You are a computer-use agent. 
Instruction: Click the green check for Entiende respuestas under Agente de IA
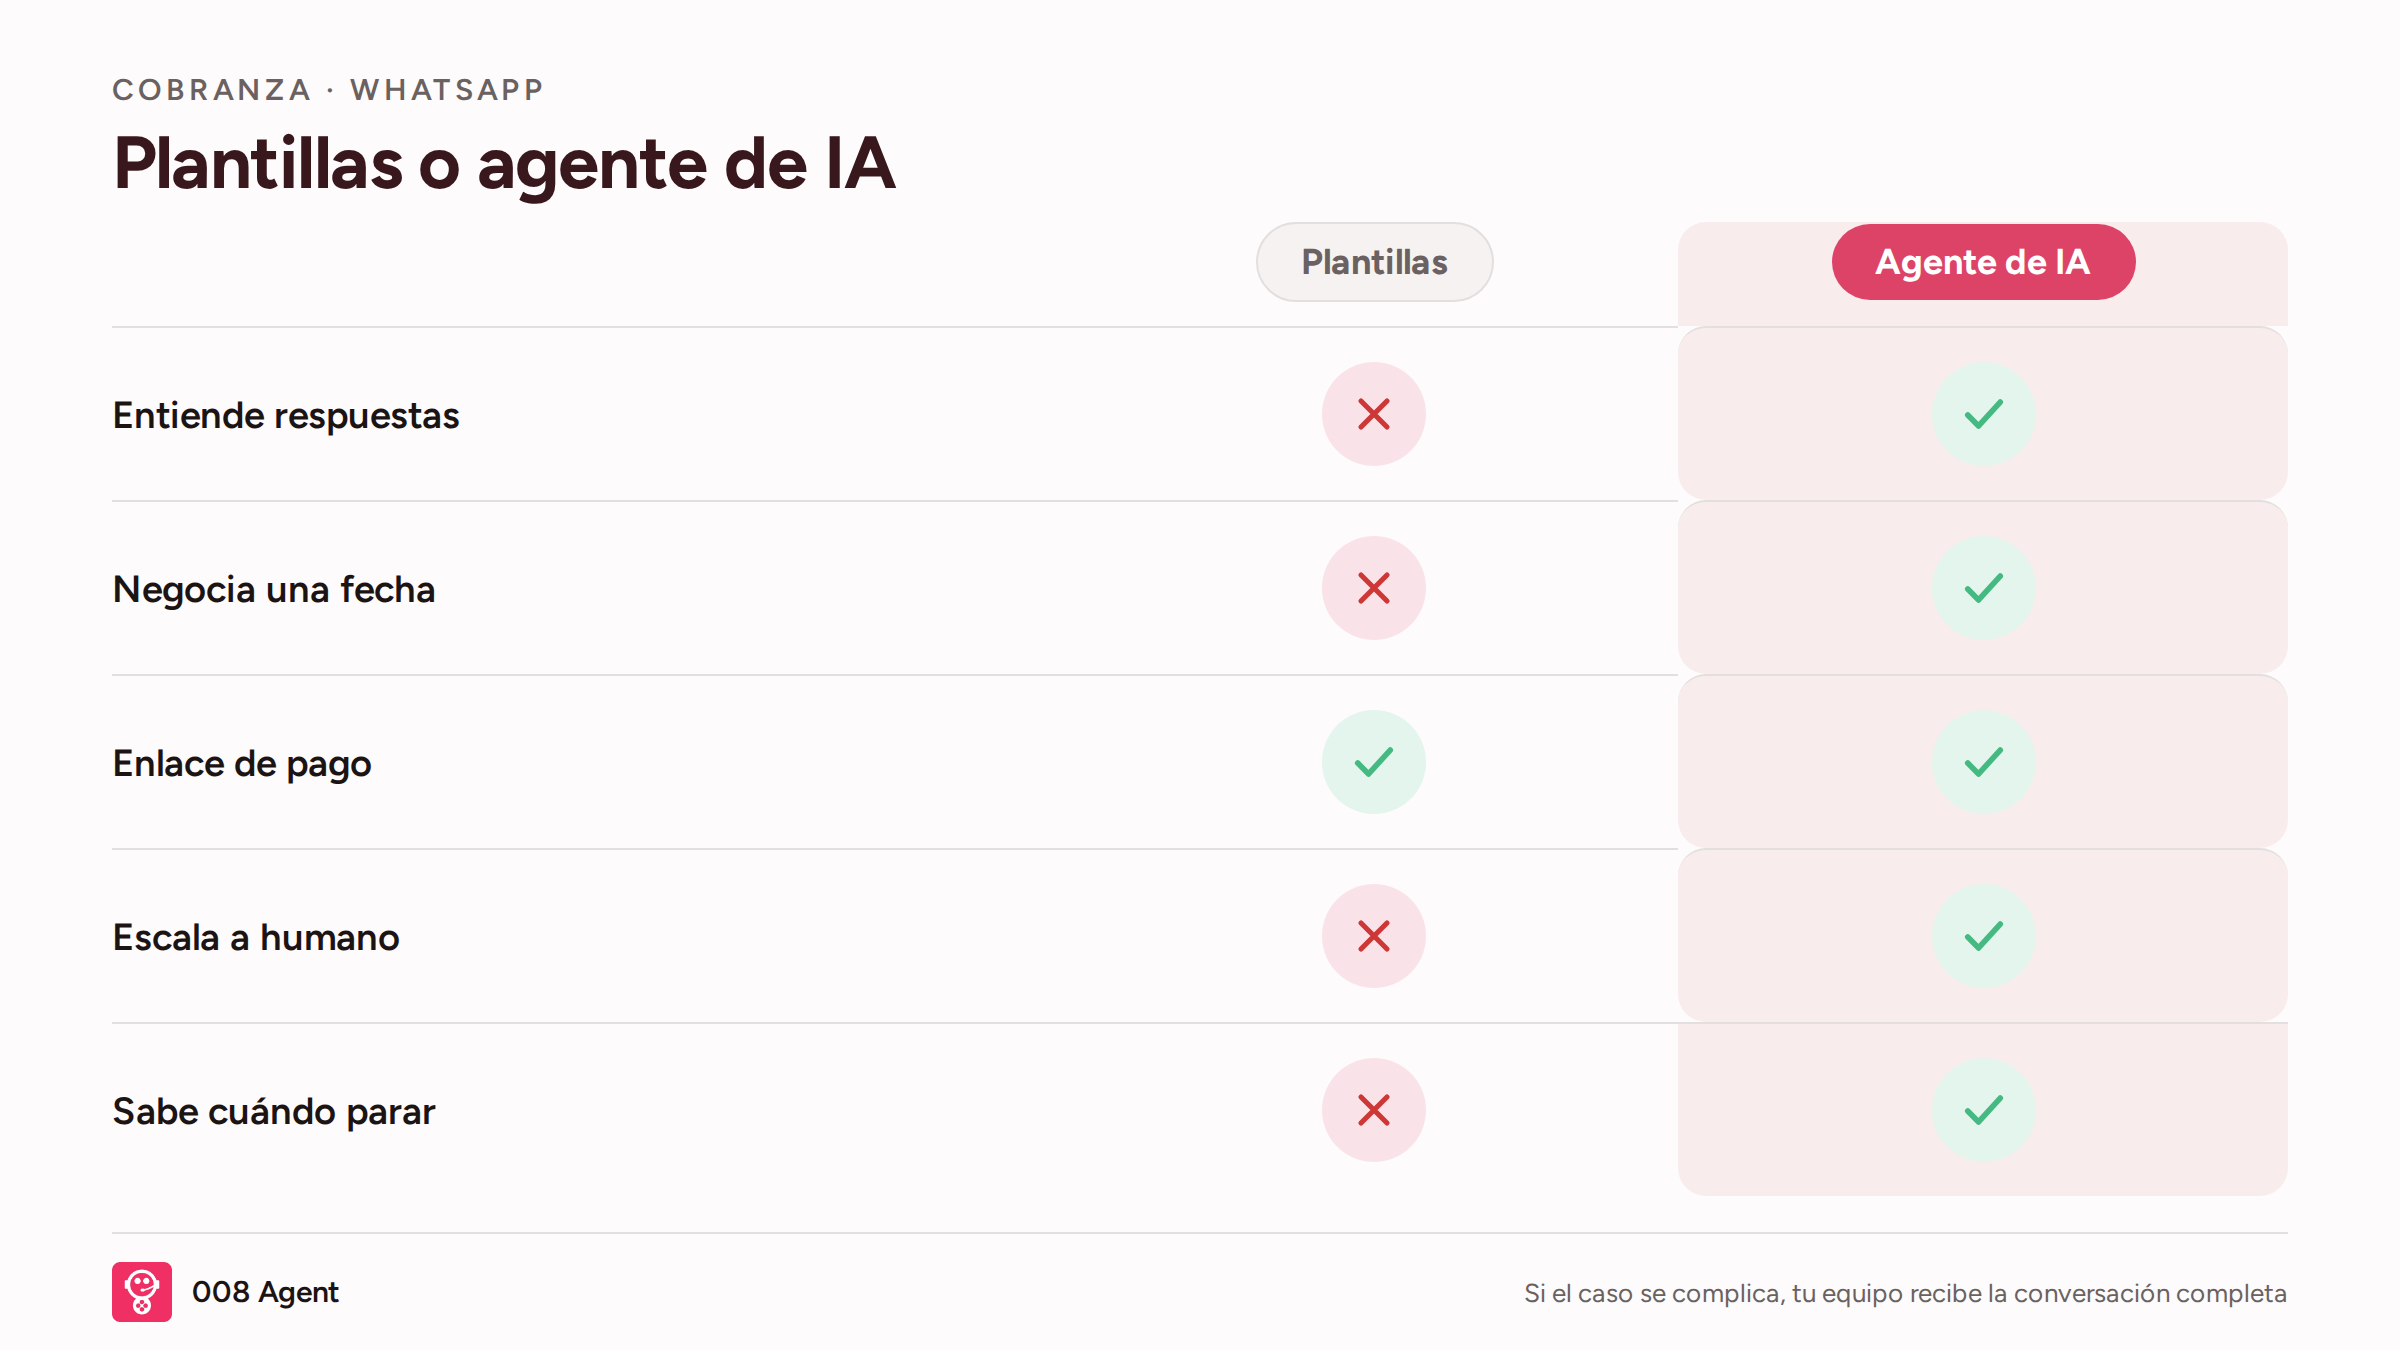click(1983, 414)
